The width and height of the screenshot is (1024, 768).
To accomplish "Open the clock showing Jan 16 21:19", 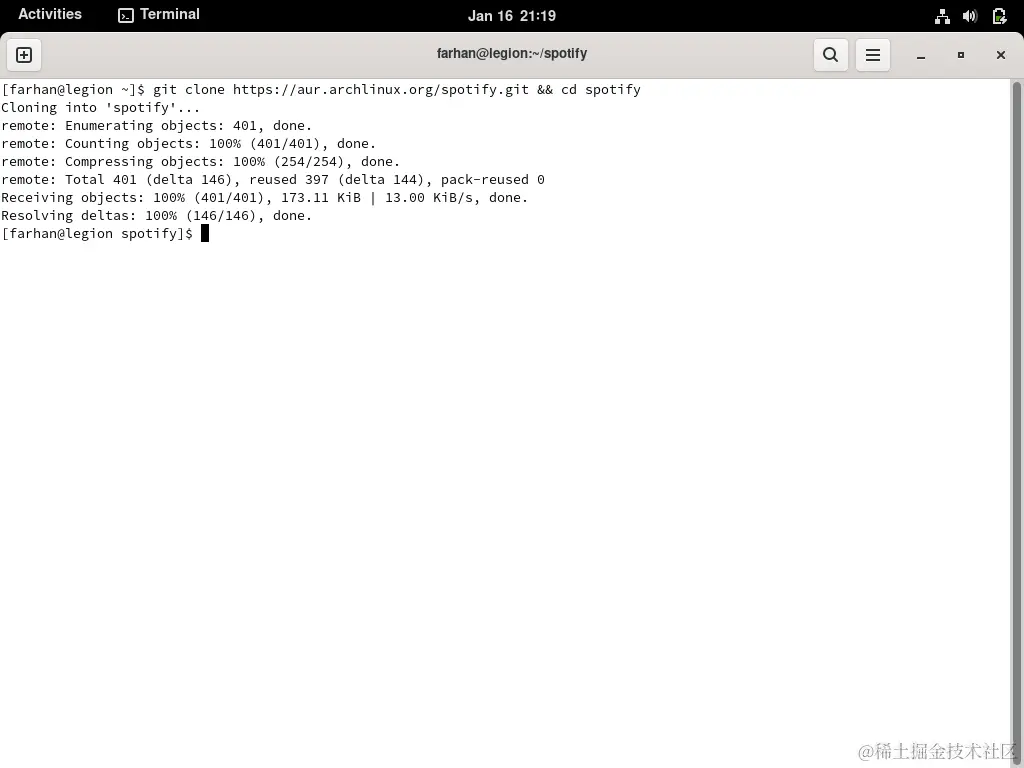I will click(512, 15).
